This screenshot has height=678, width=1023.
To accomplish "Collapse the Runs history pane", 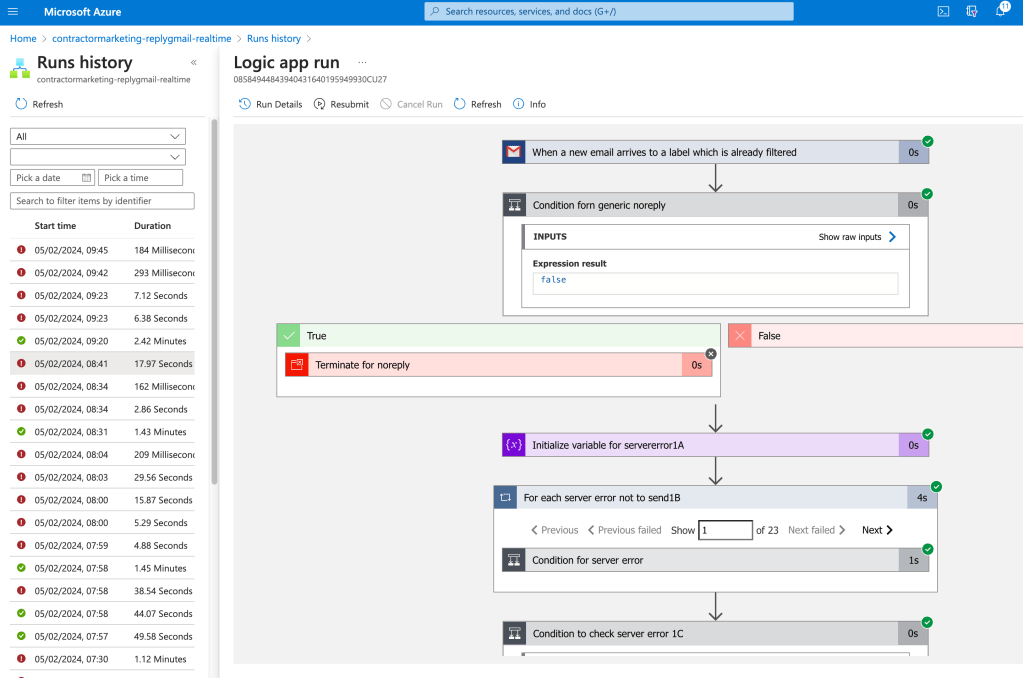I will [x=194, y=63].
